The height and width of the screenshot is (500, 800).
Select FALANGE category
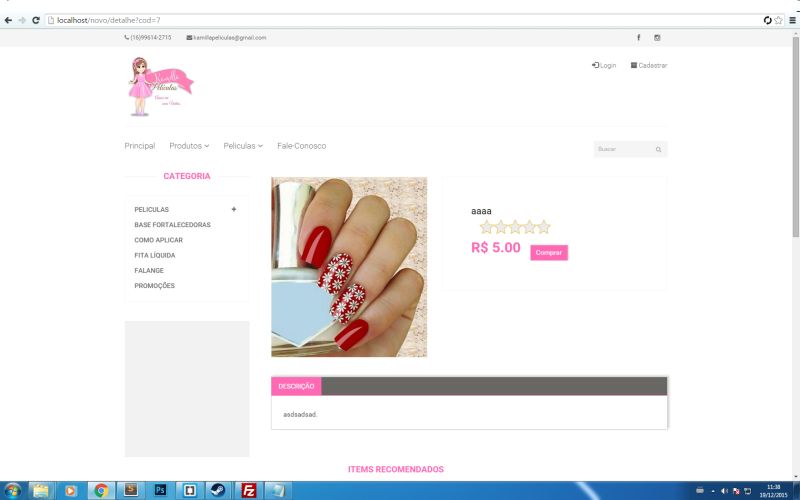pos(149,271)
